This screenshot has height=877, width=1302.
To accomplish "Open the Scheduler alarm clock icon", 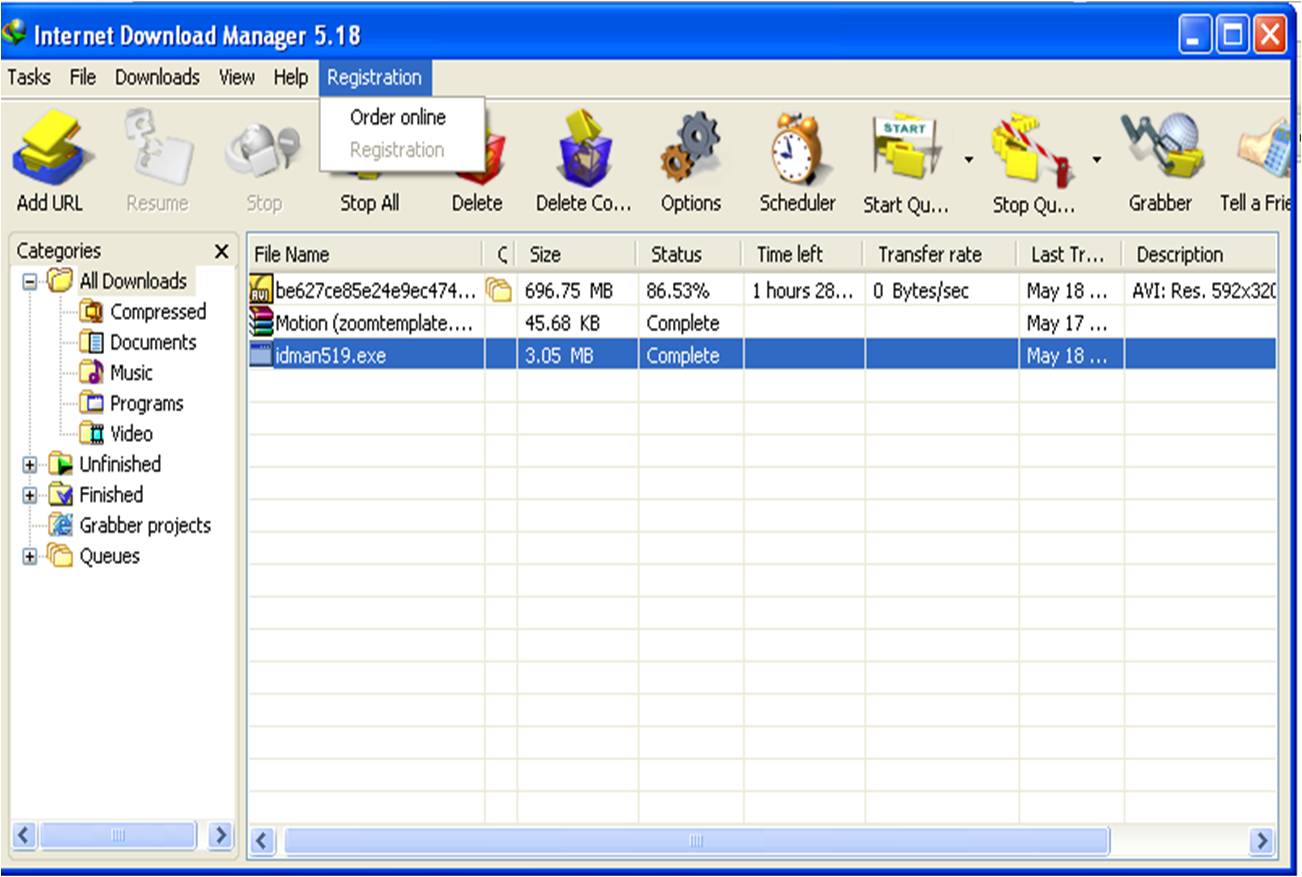I will click(797, 147).
